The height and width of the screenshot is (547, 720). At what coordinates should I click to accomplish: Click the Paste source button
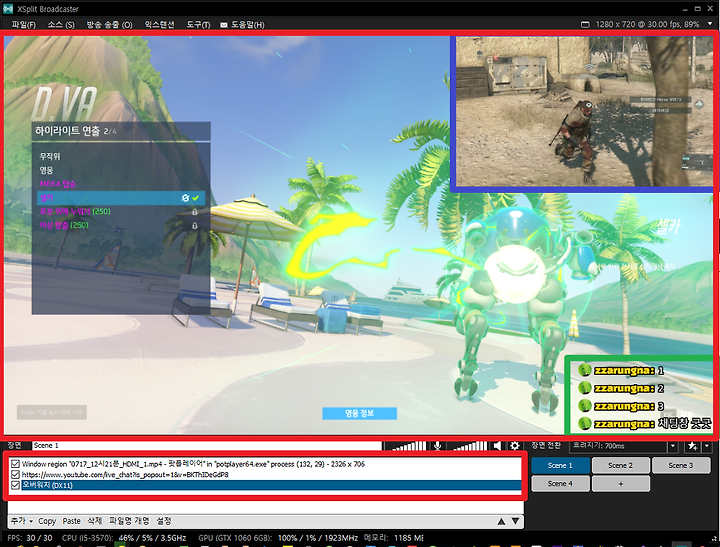pyautogui.click(x=72, y=521)
